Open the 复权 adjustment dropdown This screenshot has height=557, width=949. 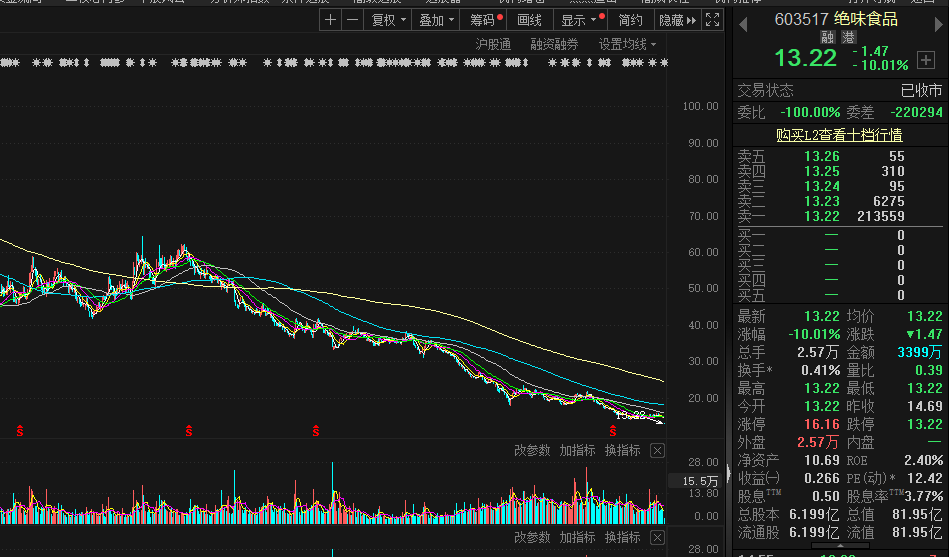coord(387,20)
